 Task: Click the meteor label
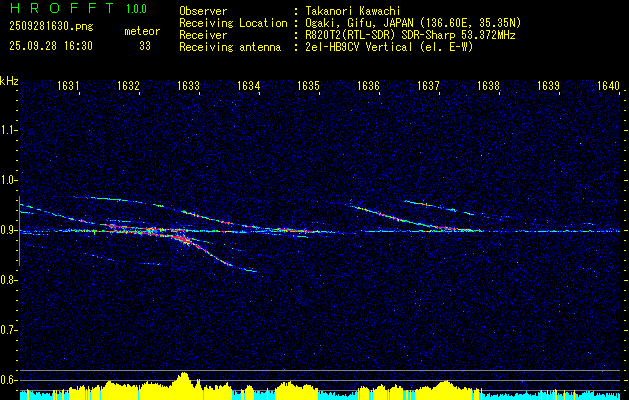click(142, 31)
